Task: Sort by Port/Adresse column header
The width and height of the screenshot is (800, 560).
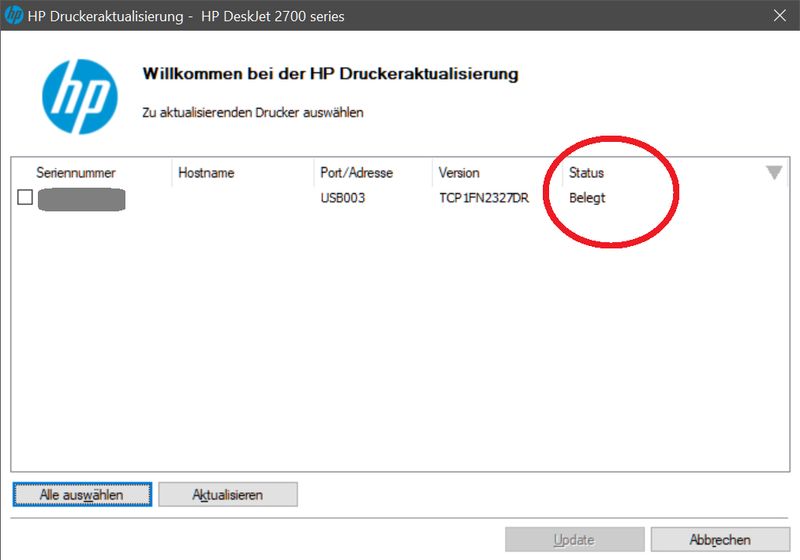Action: tap(357, 173)
